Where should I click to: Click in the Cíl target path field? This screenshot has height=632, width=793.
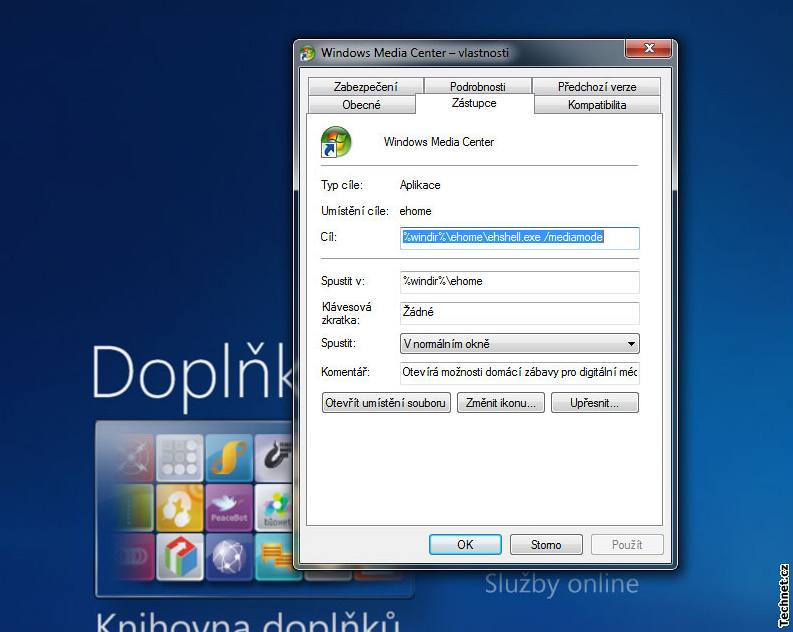click(519, 238)
